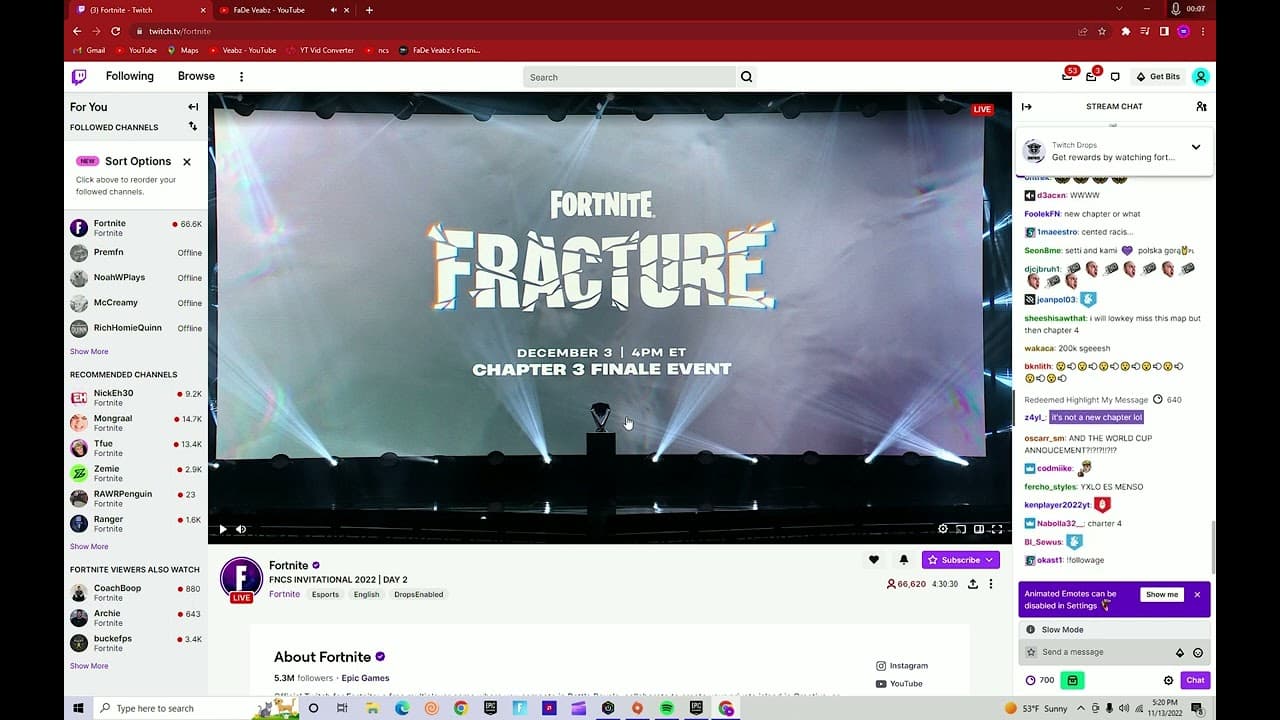Open video player settings gear

(943, 529)
